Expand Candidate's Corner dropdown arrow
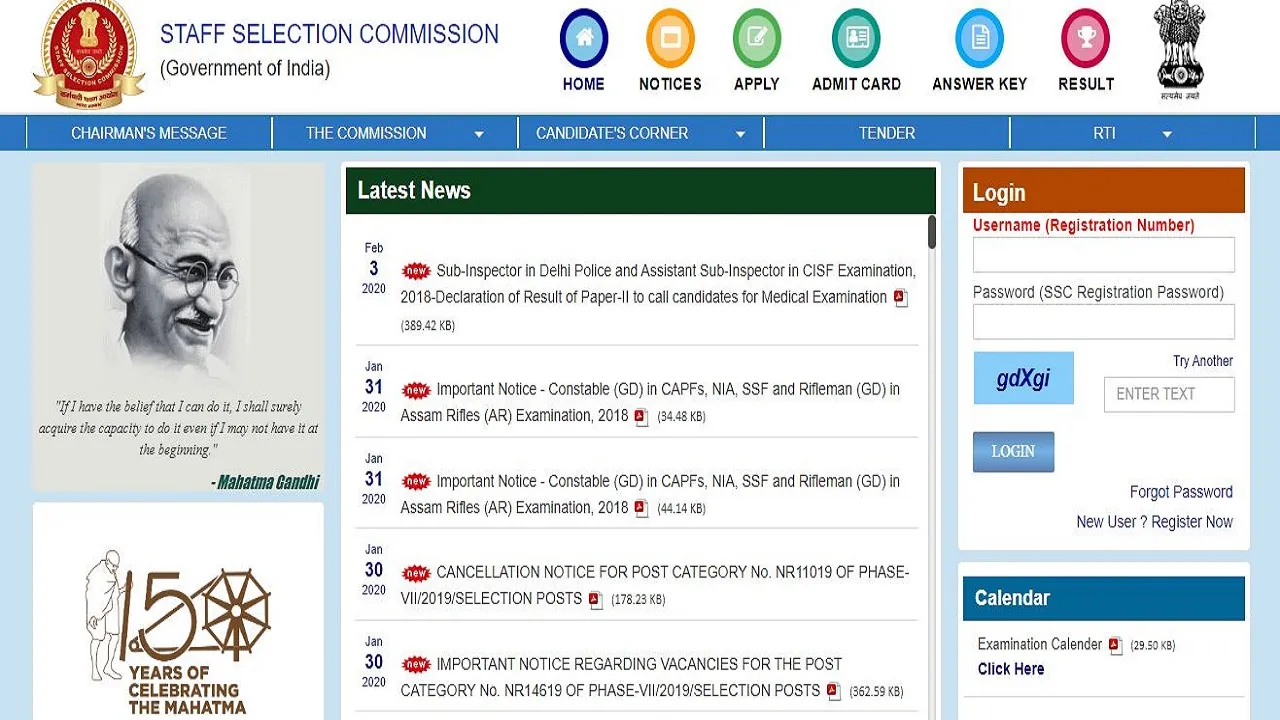Screen dimensions: 1280x720 pos(741,134)
